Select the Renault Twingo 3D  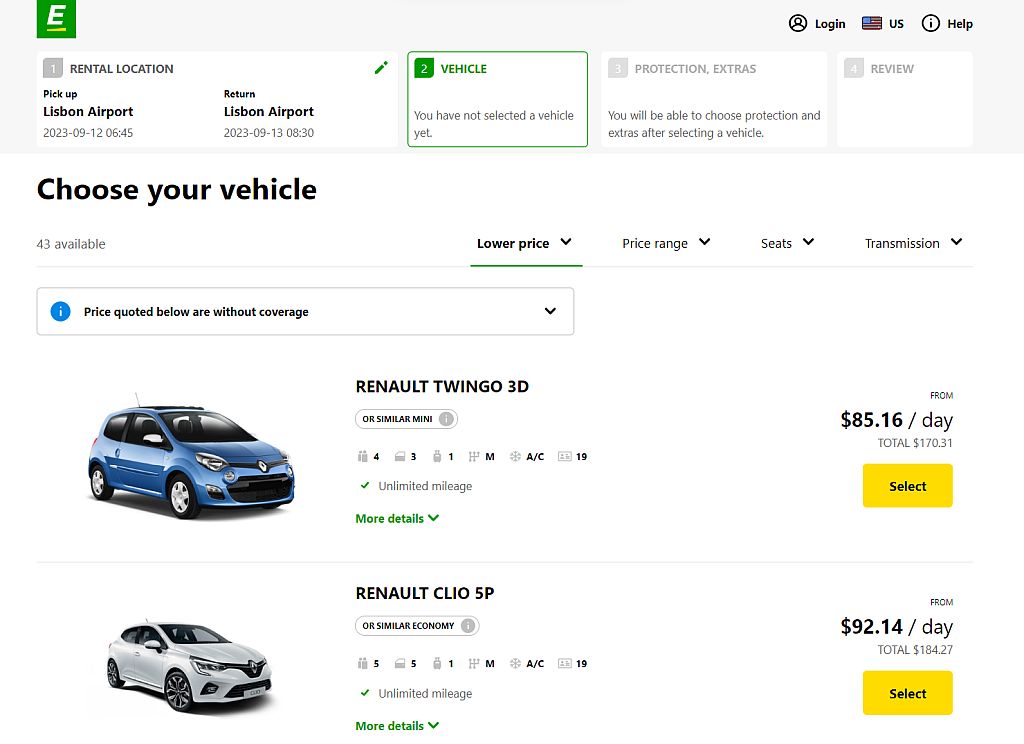click(907, 486)
